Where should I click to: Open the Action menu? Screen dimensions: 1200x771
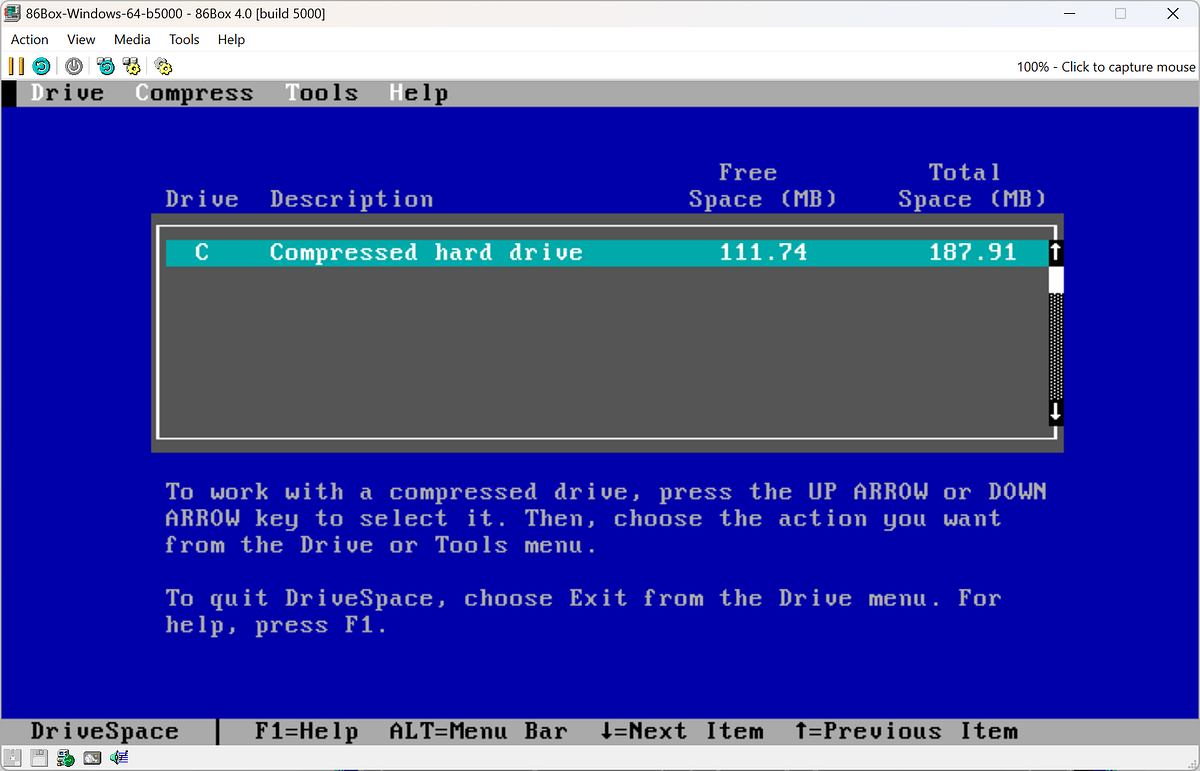[30, 39]
